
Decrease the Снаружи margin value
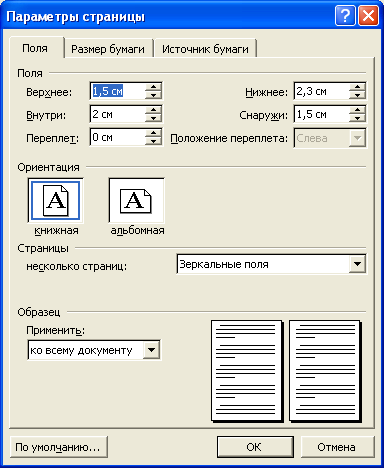tap(357, 118)
